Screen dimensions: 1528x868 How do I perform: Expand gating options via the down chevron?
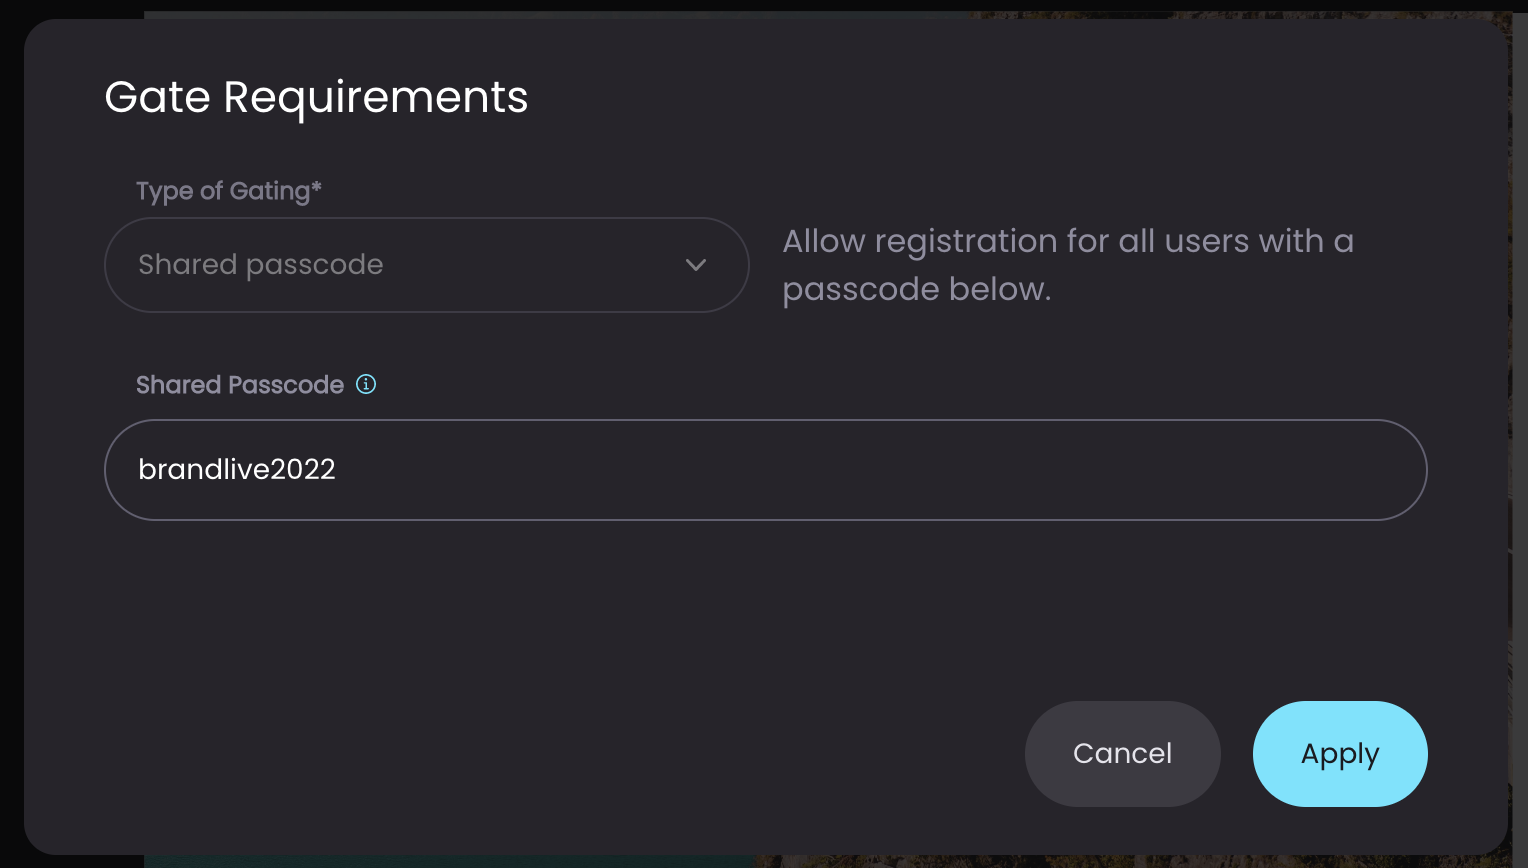tap(696, 265)
